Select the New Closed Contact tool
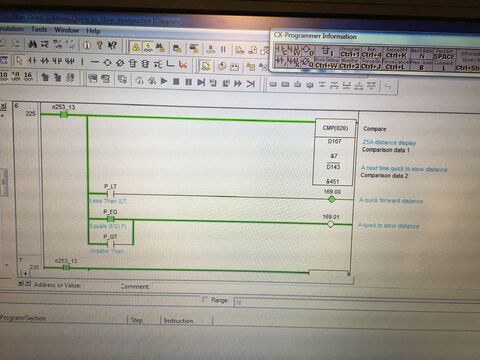The height and width of the screenshot is (360, 480). (x=45, y=61)
